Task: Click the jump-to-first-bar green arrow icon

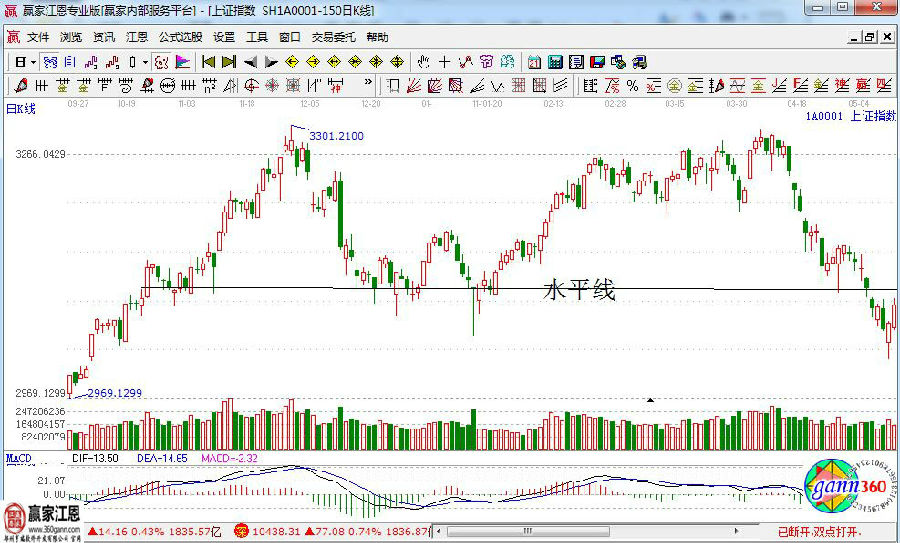Action: (208, 62)
